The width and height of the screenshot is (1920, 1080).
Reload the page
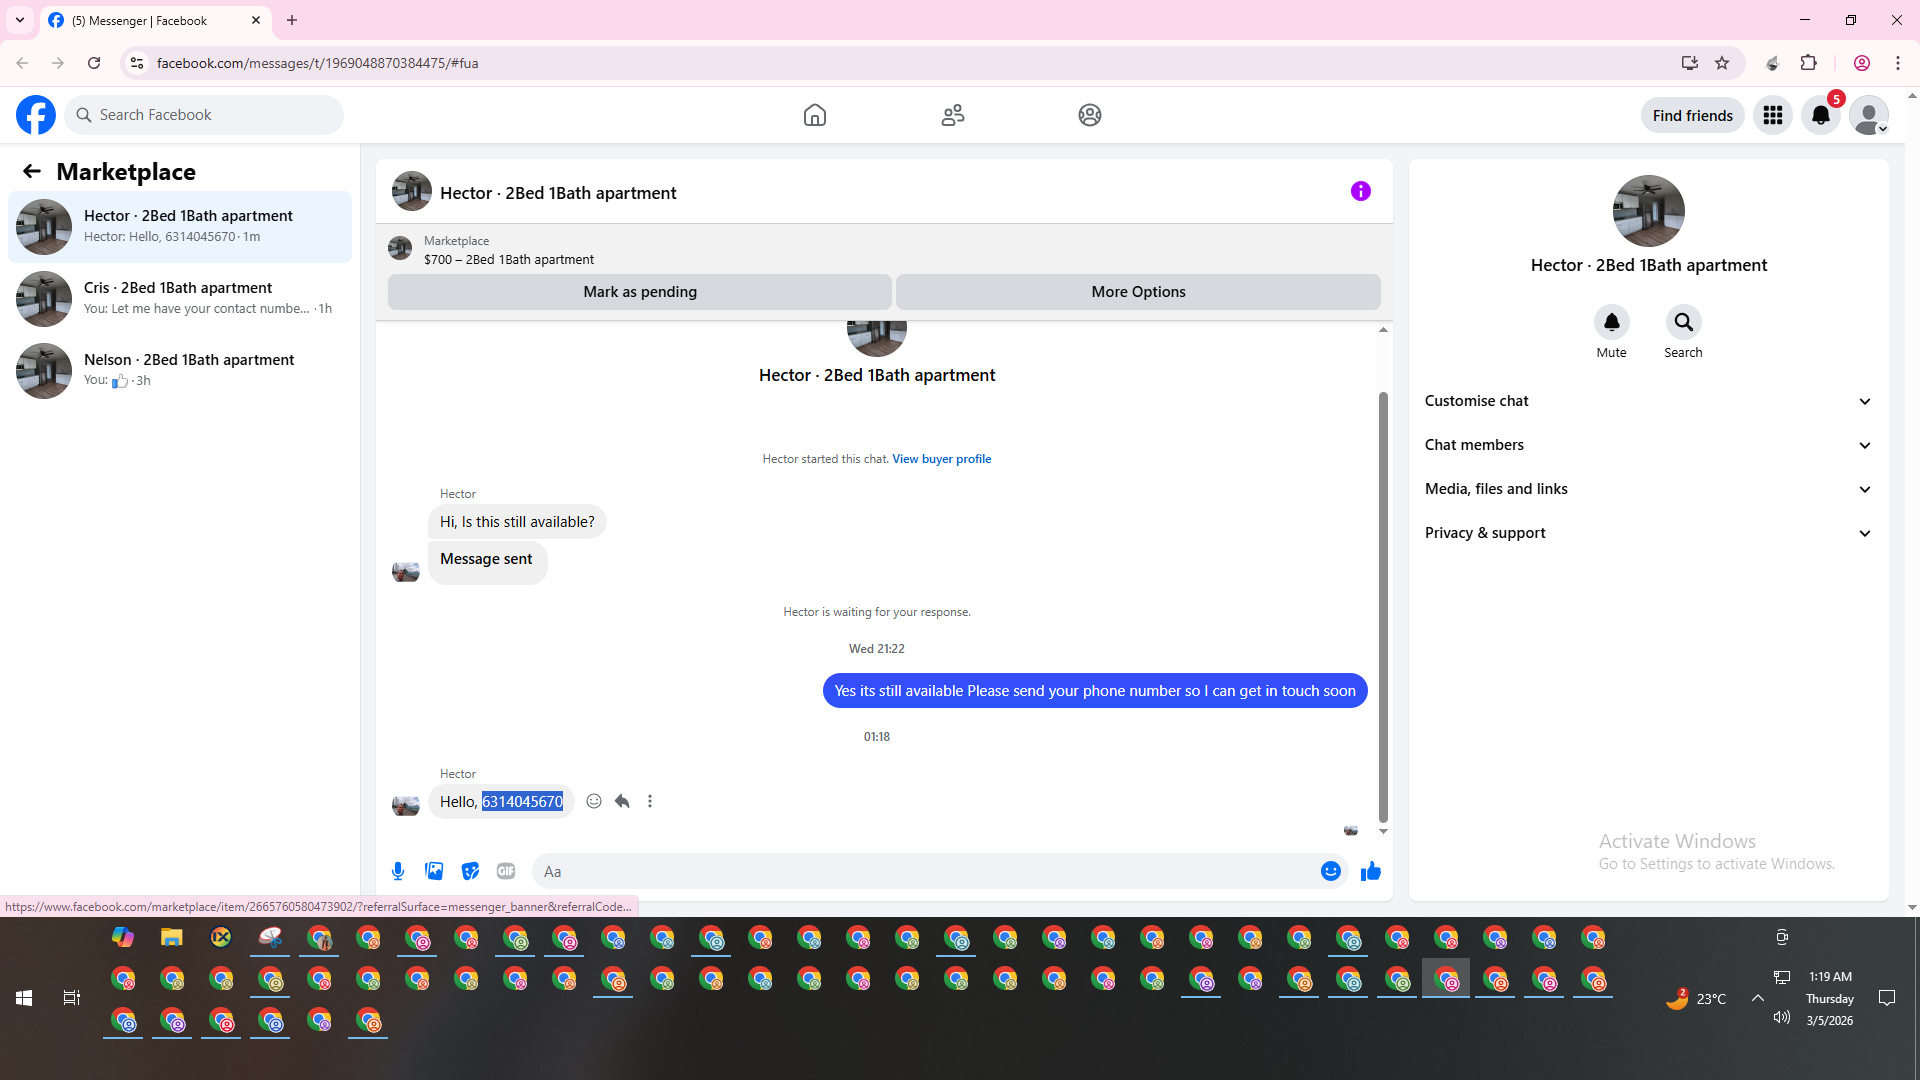coord(94,63)
